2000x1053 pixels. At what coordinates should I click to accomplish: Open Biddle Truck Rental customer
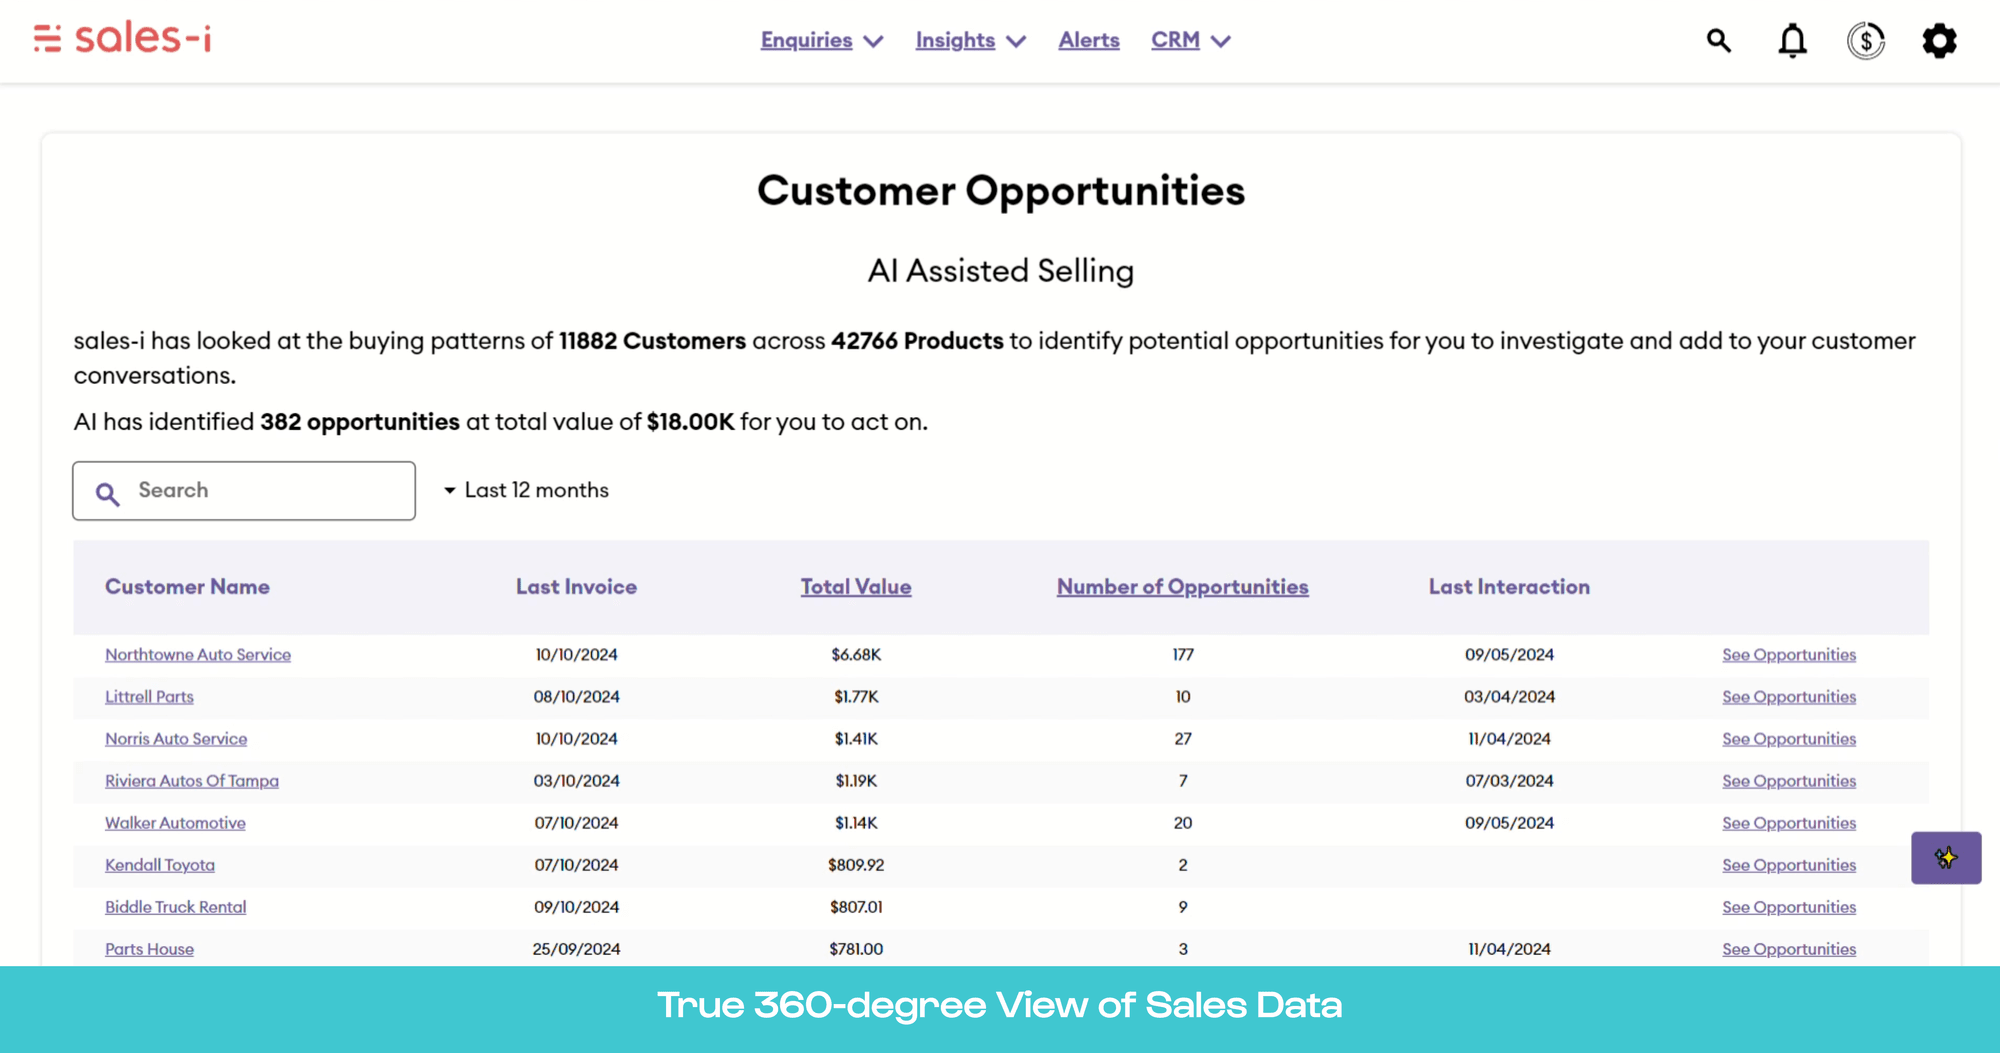(x=175, y=906)
